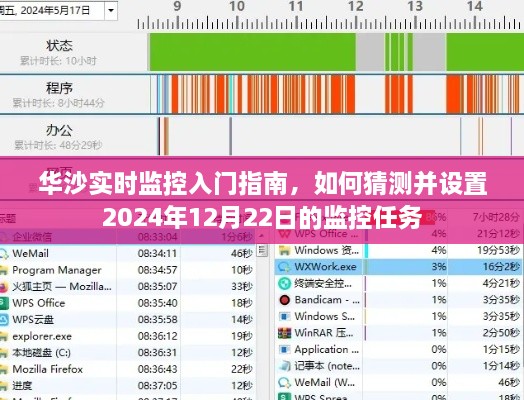
Task: Select the Mozilla Firefox row at 08:36:43
Action: (128, 369)
